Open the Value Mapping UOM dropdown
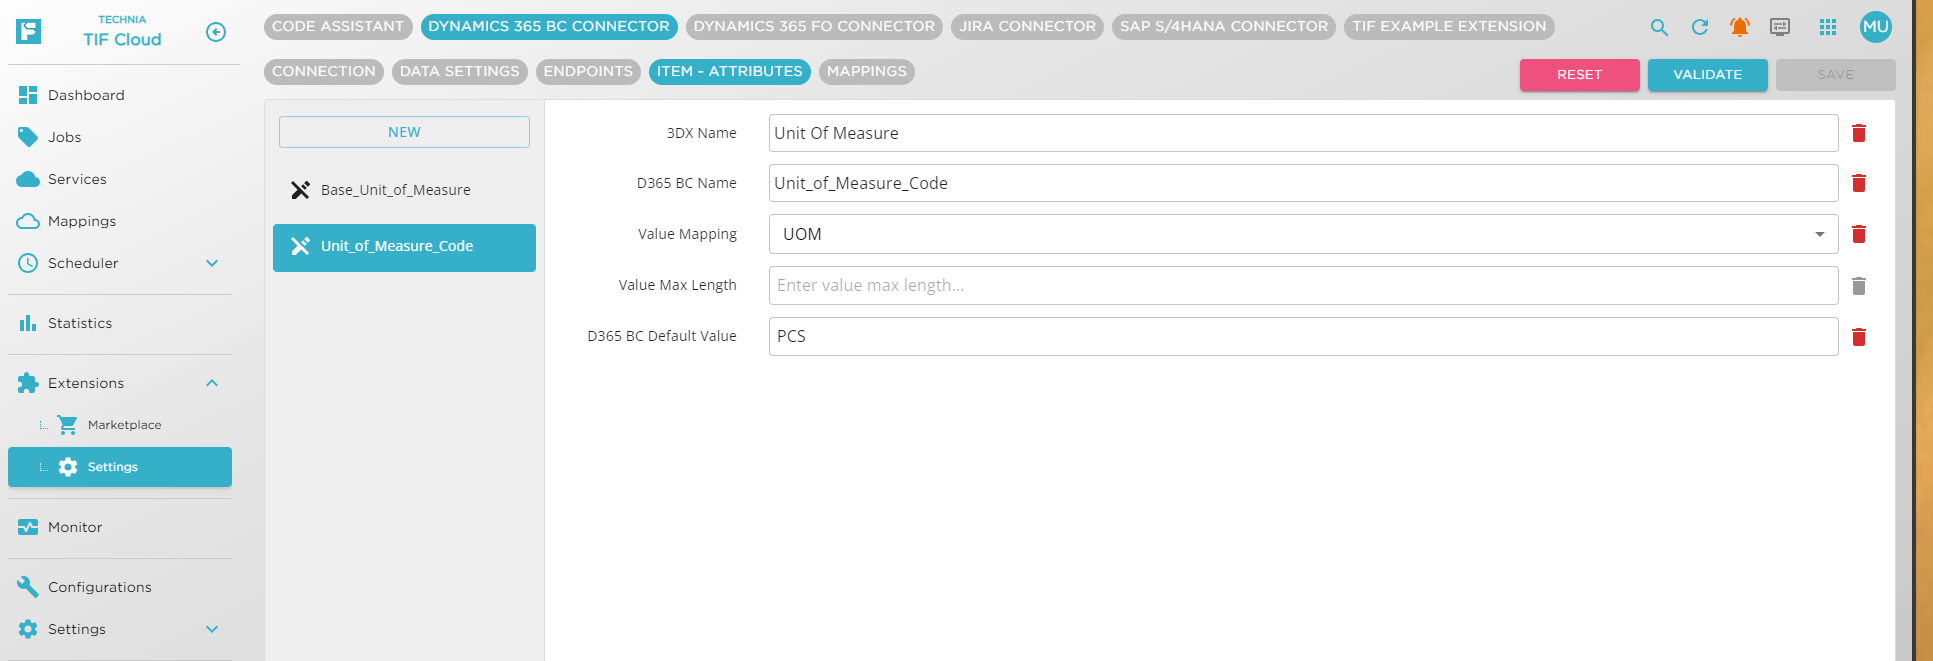Screen dimensions: 1933x661 tap(1302, 234)
